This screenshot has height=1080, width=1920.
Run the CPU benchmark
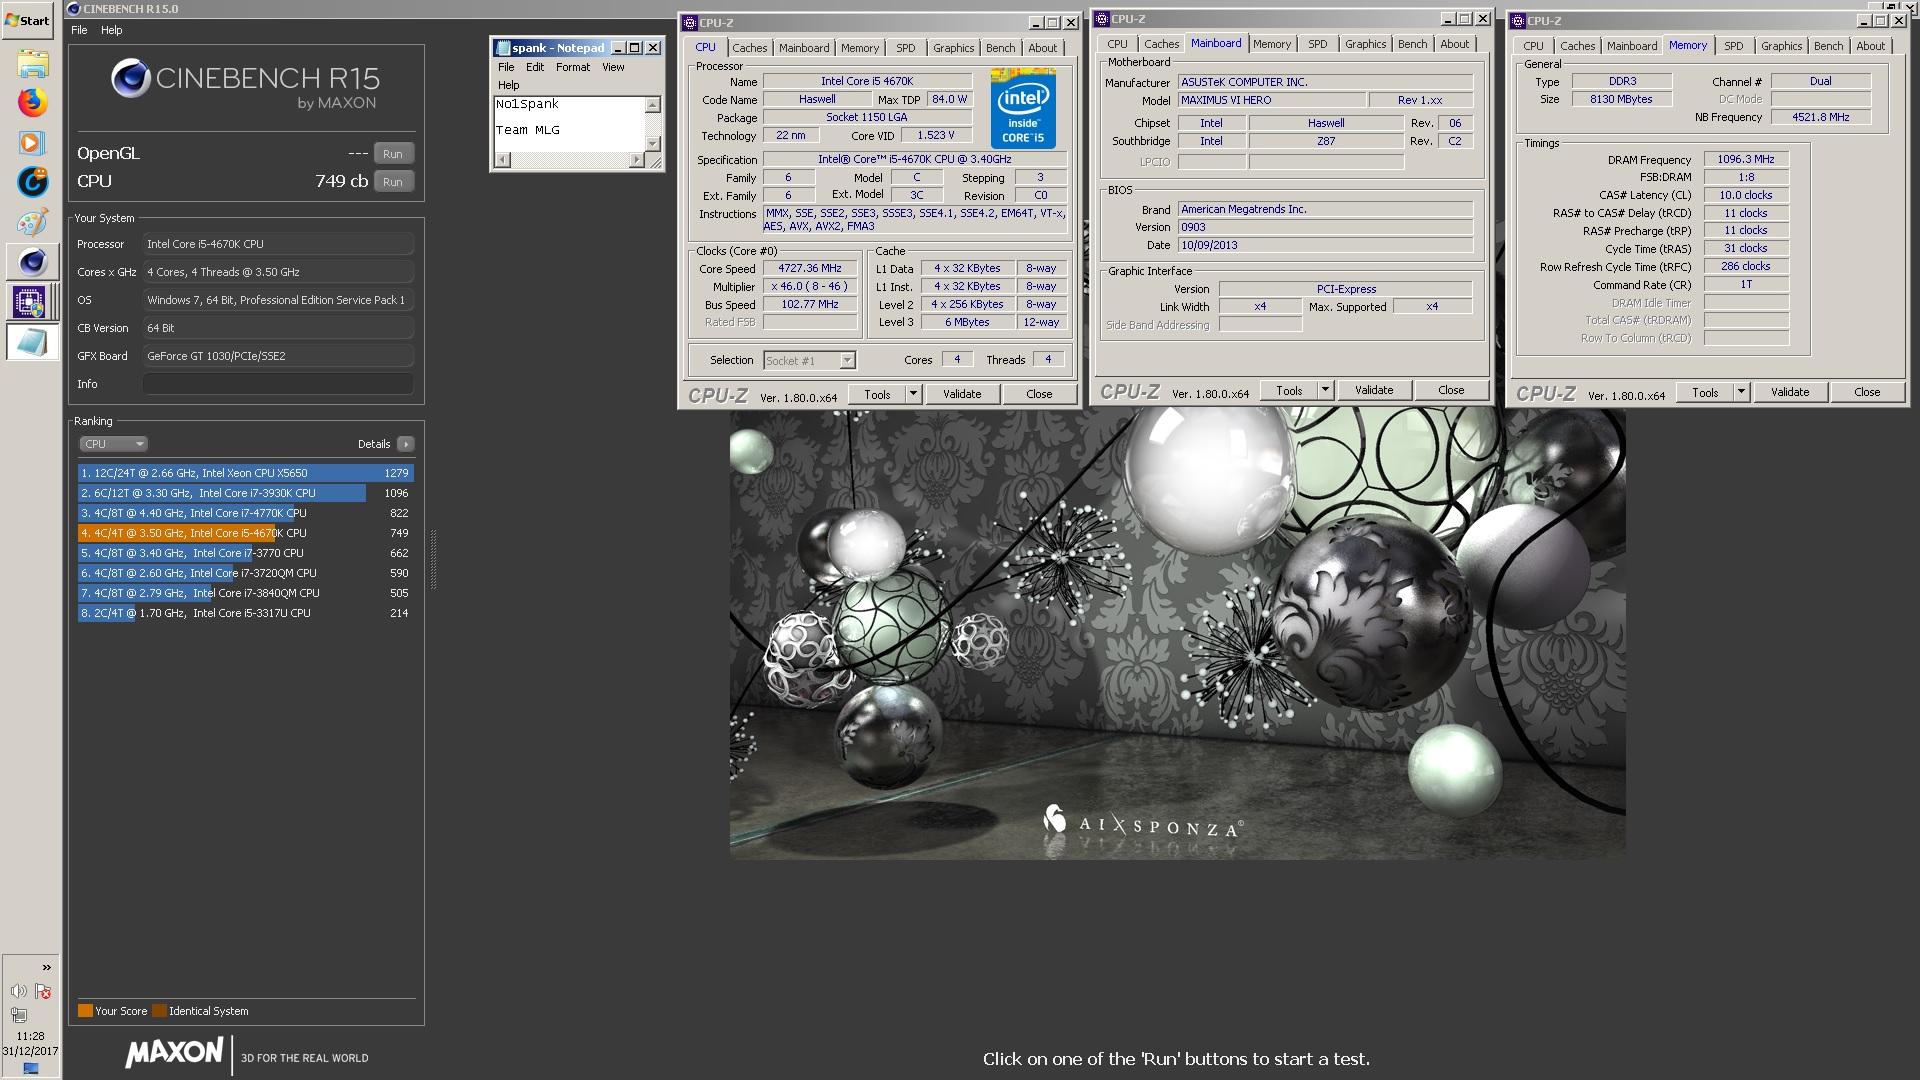[393, 182]
